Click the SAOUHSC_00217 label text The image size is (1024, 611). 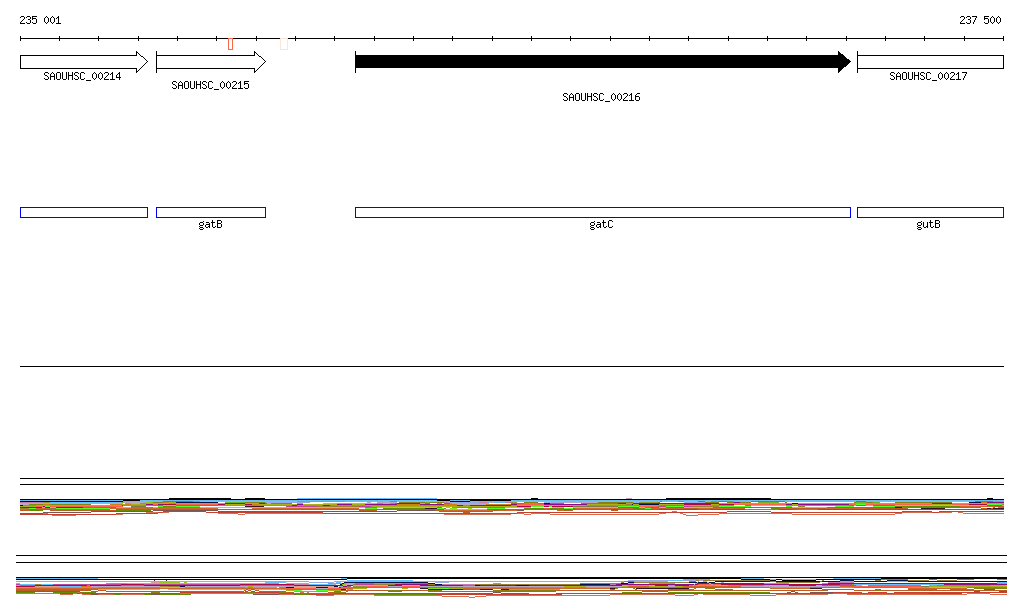click(928, 76)
